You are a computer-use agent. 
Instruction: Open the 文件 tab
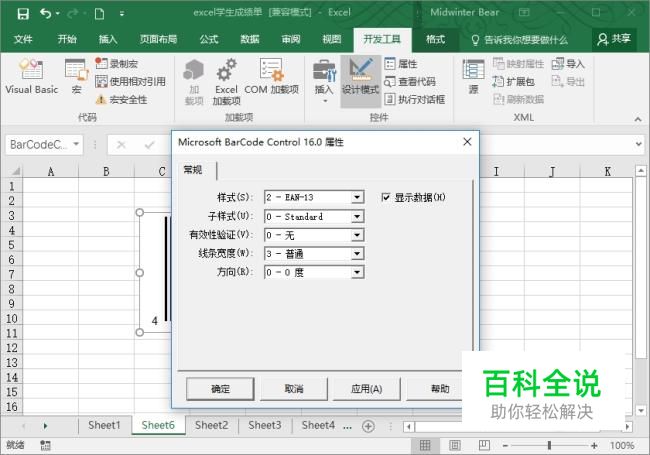[23, 39]
